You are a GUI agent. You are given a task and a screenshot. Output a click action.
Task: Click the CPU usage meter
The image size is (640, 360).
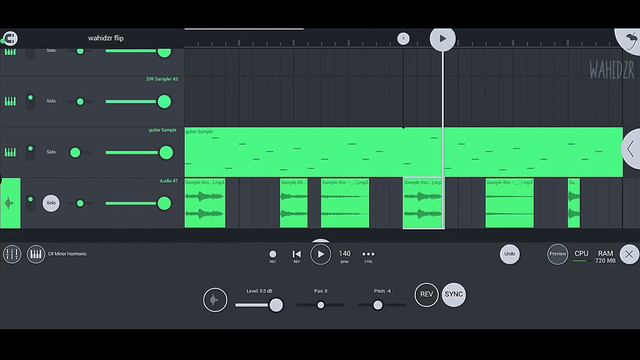click(581, 256)
